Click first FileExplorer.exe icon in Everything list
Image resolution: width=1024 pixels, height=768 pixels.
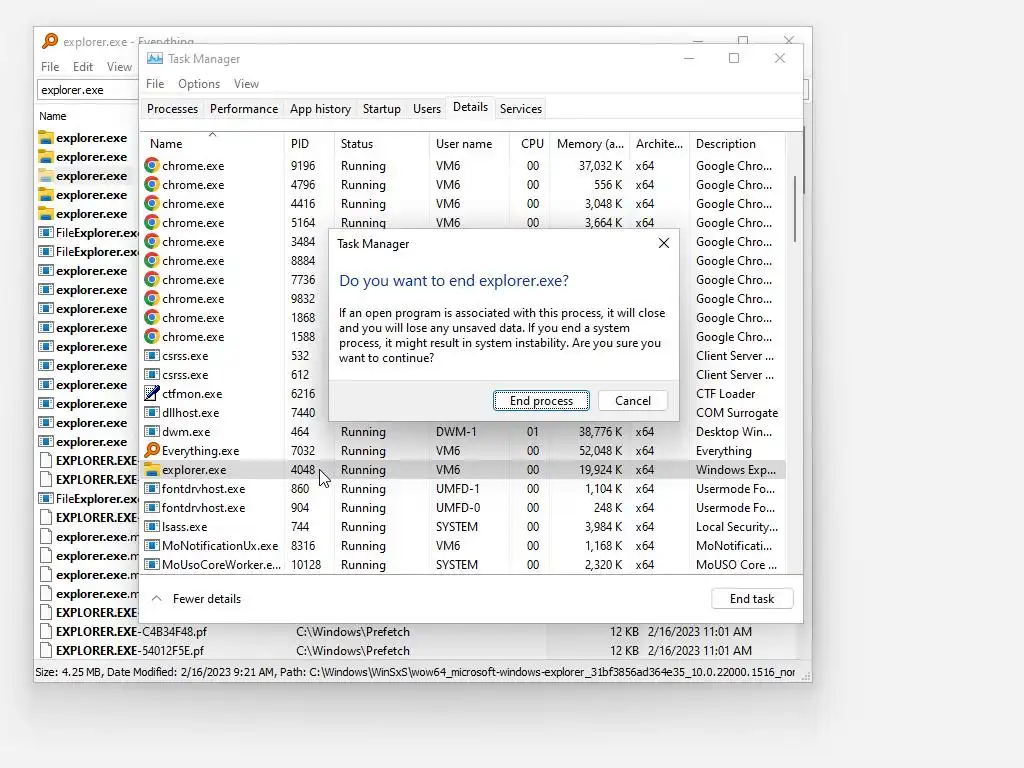pyautogui.click(x=46, y=232)
